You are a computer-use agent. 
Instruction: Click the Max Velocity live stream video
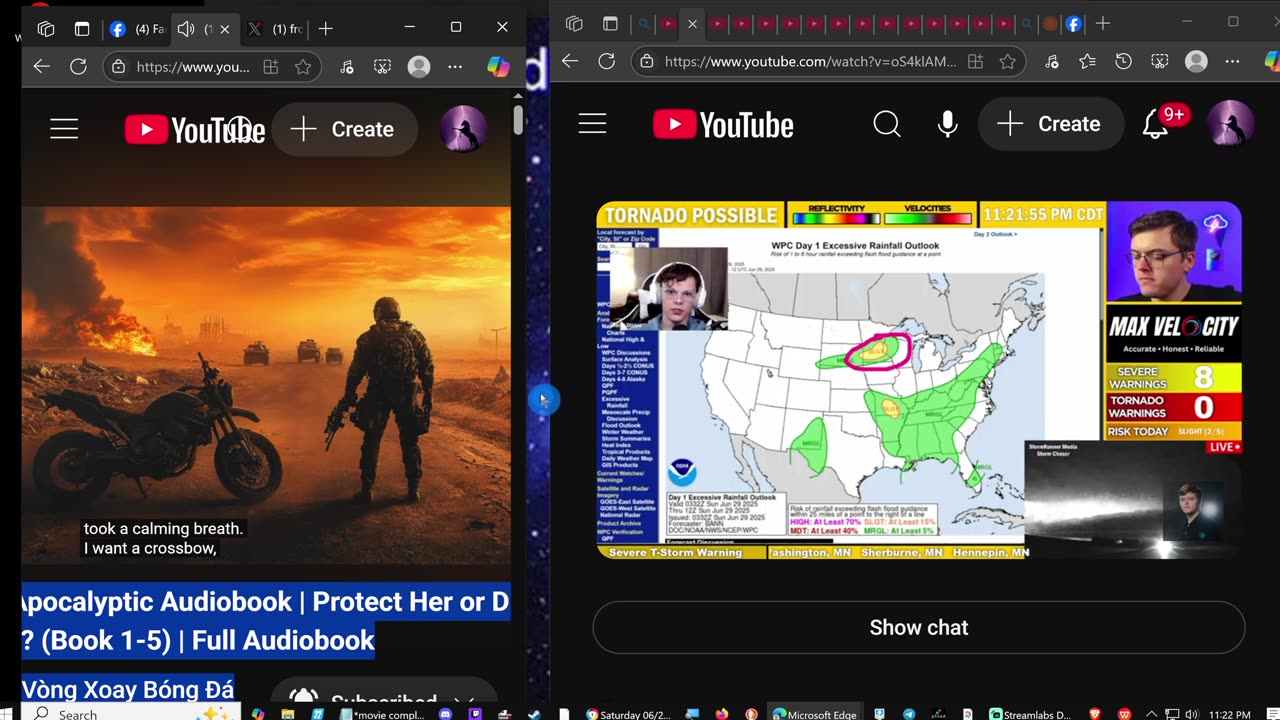pos(919,380)
